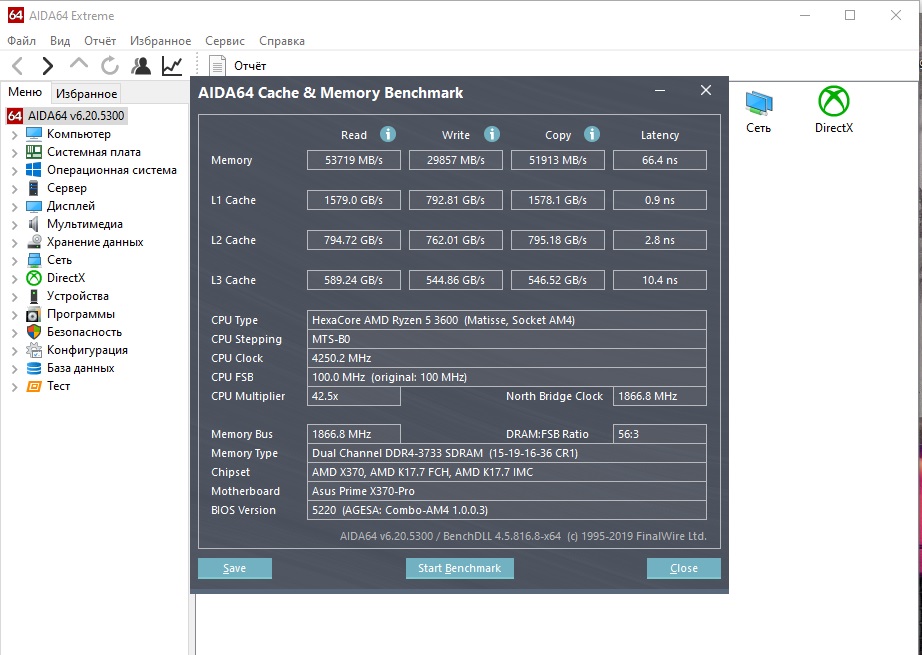Click the Компьютер monitor icon in tree
The width and height of the screenshot is (922, 655).
pos(34,134)
